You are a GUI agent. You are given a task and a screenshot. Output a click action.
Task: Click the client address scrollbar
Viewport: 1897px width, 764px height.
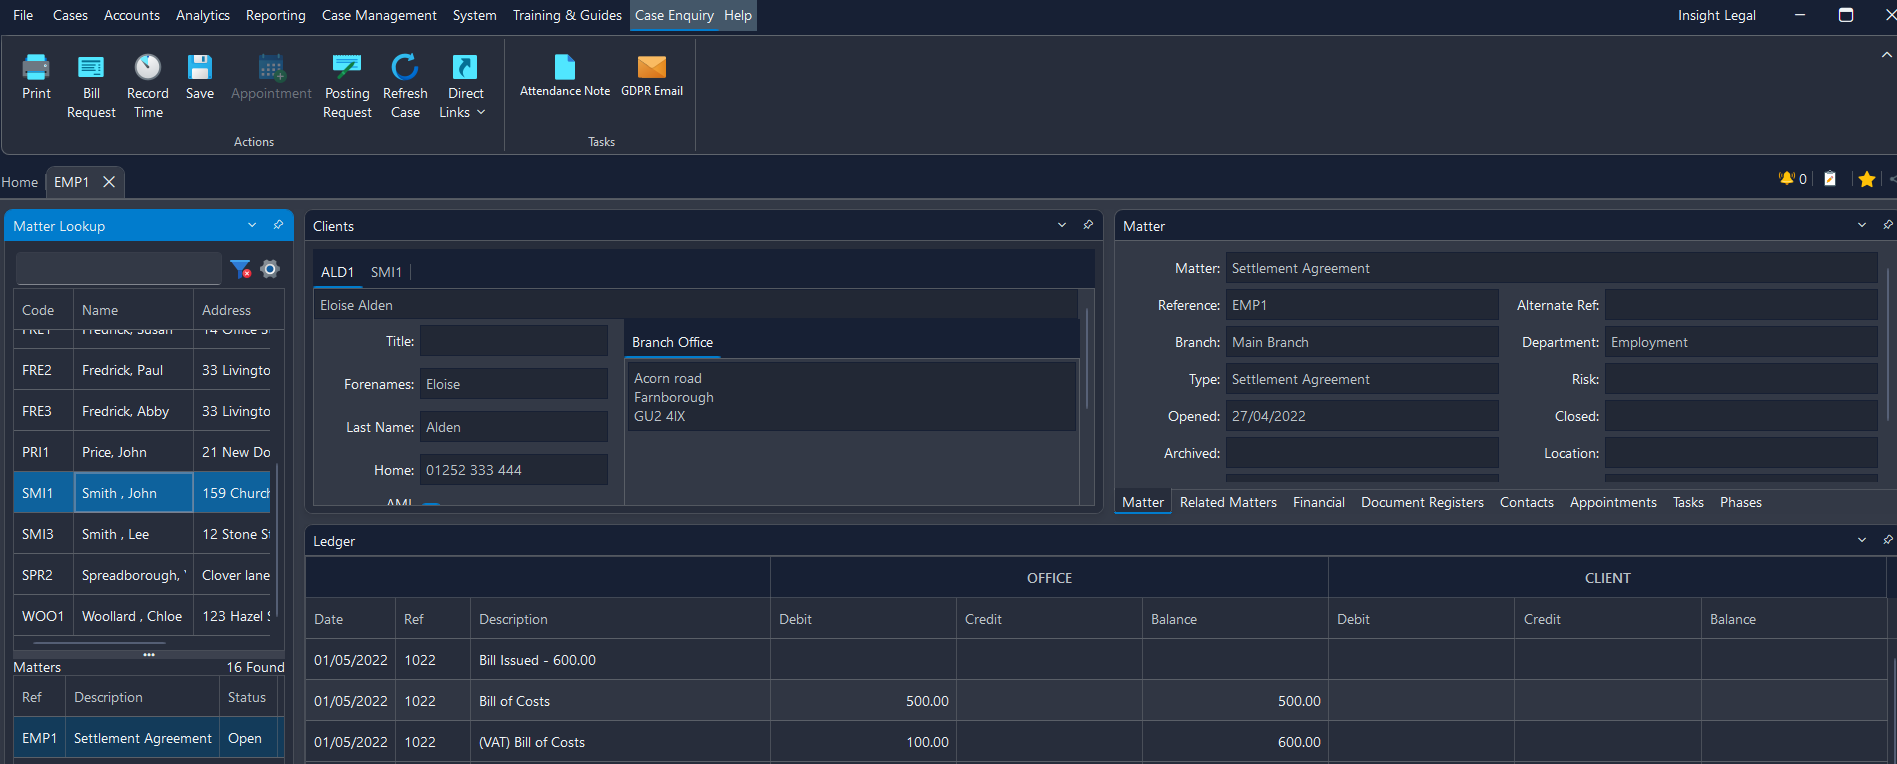tap(1086, 360)
